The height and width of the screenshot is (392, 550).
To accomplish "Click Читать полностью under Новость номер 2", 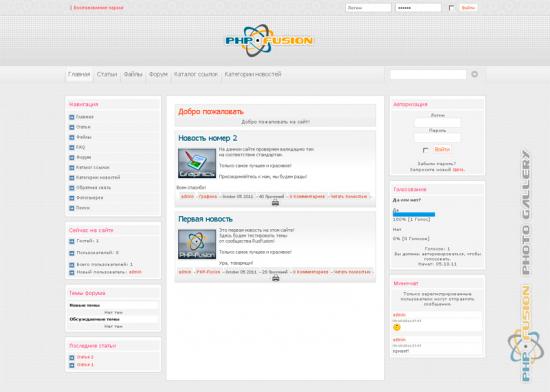I will pyautogui.click(x=349, y=196).
